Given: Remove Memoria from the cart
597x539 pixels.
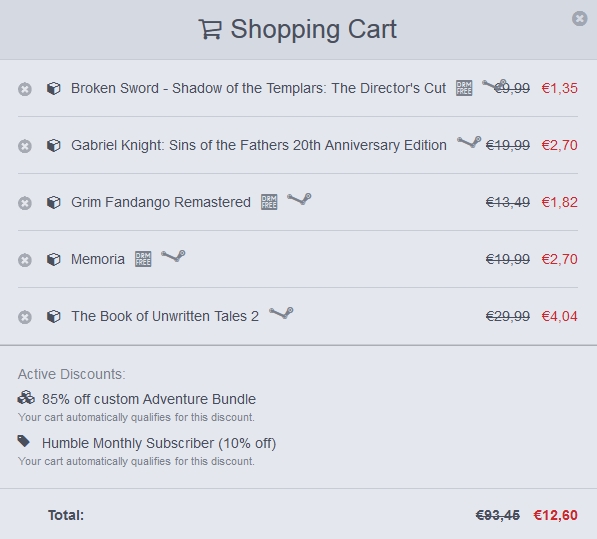Looking at the screenshot, I should click(25, 260).
